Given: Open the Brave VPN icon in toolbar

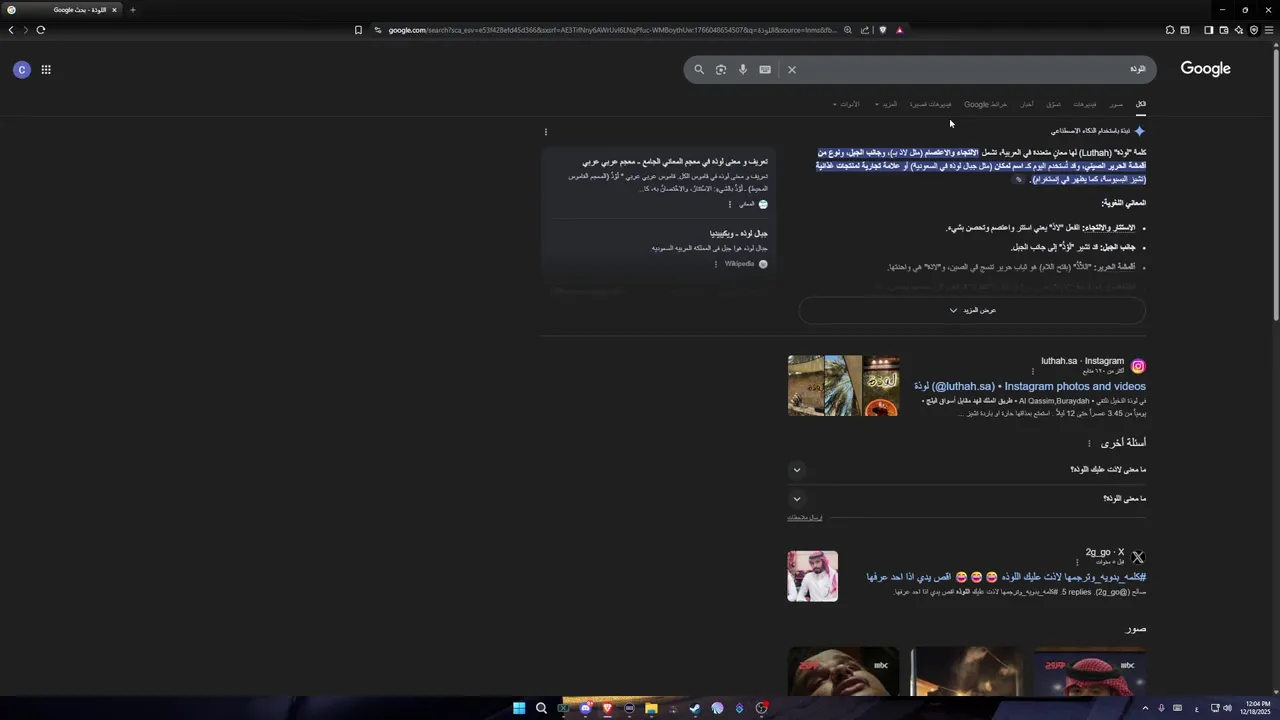Looking at the screenshot, I should point(1253,30).
